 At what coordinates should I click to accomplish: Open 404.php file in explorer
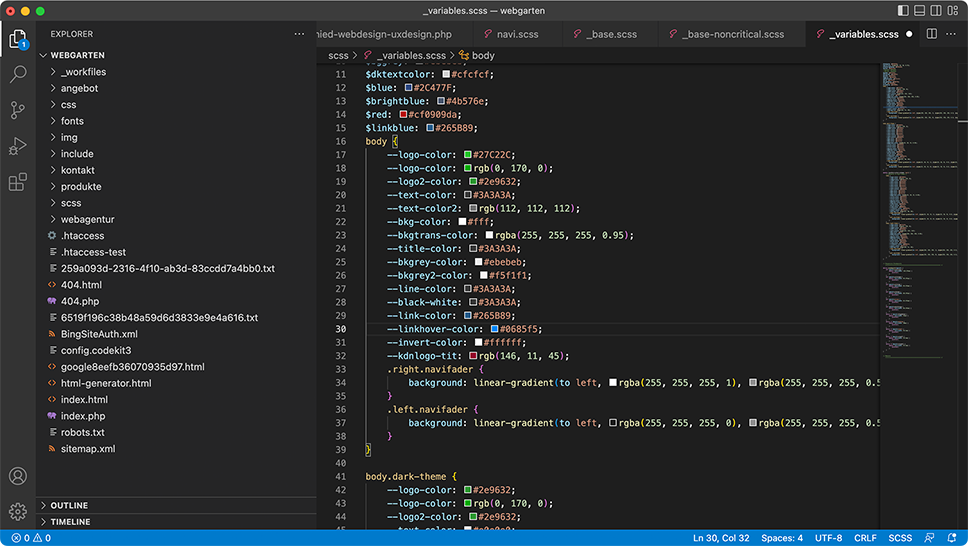point(176,301)
